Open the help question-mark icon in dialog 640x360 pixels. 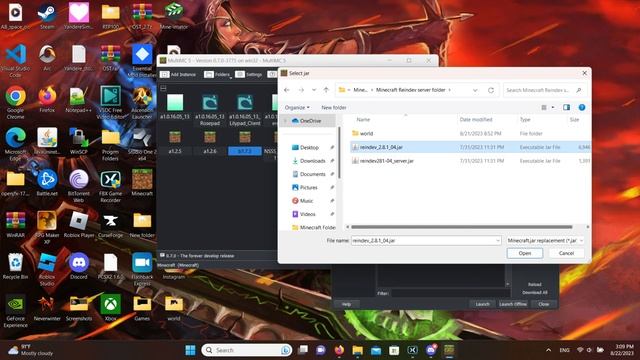point(582,107)
